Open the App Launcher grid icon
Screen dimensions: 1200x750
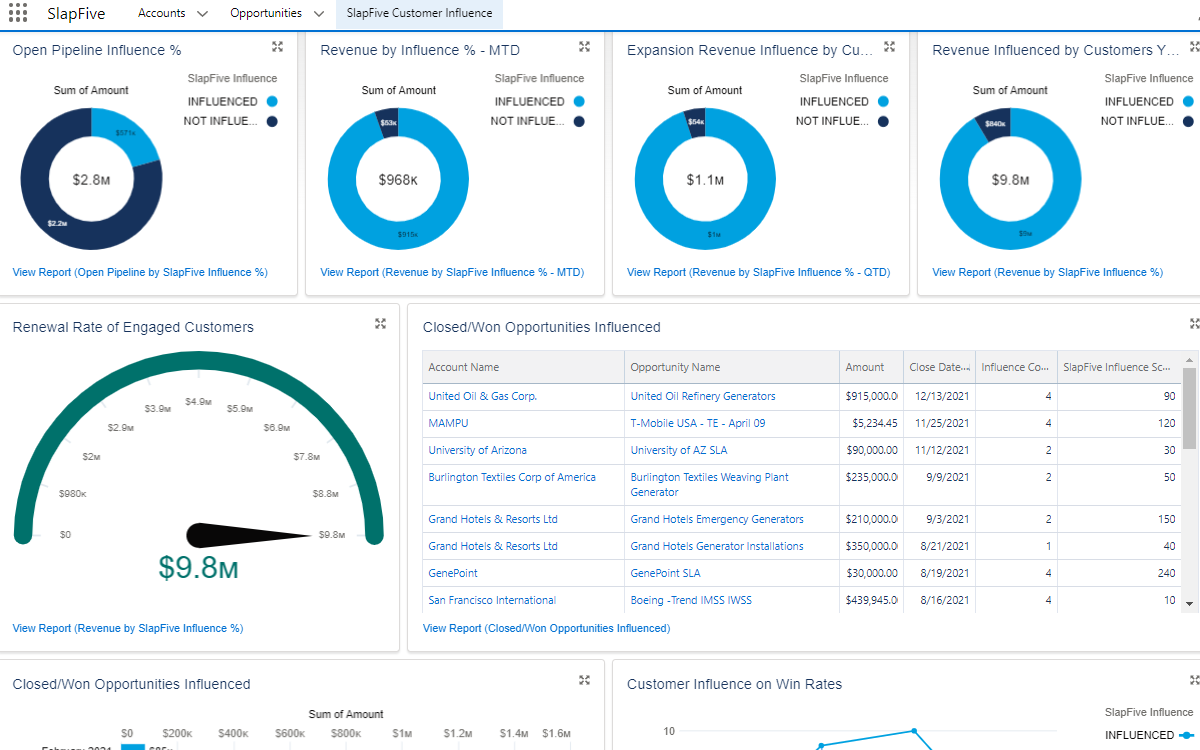pyautogui.click(x=18, y=14)
